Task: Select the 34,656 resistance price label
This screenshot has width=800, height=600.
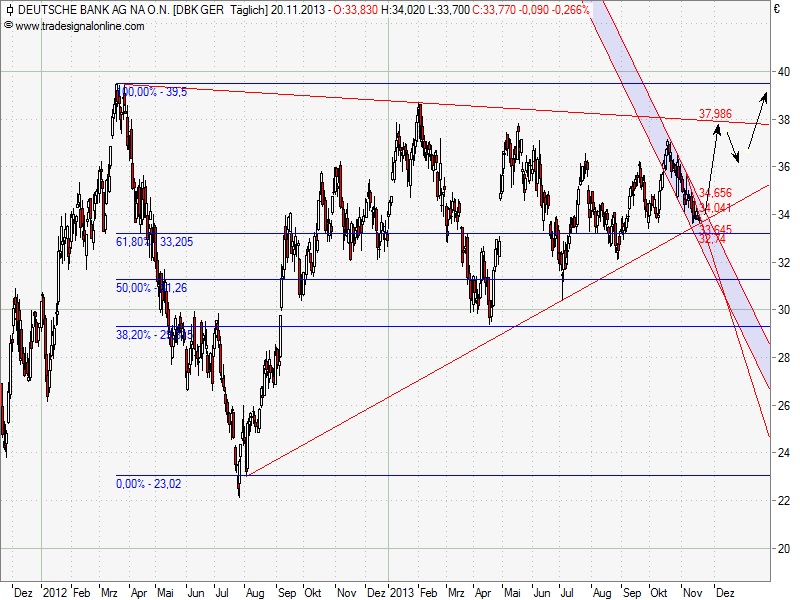Action: (713, 191)
